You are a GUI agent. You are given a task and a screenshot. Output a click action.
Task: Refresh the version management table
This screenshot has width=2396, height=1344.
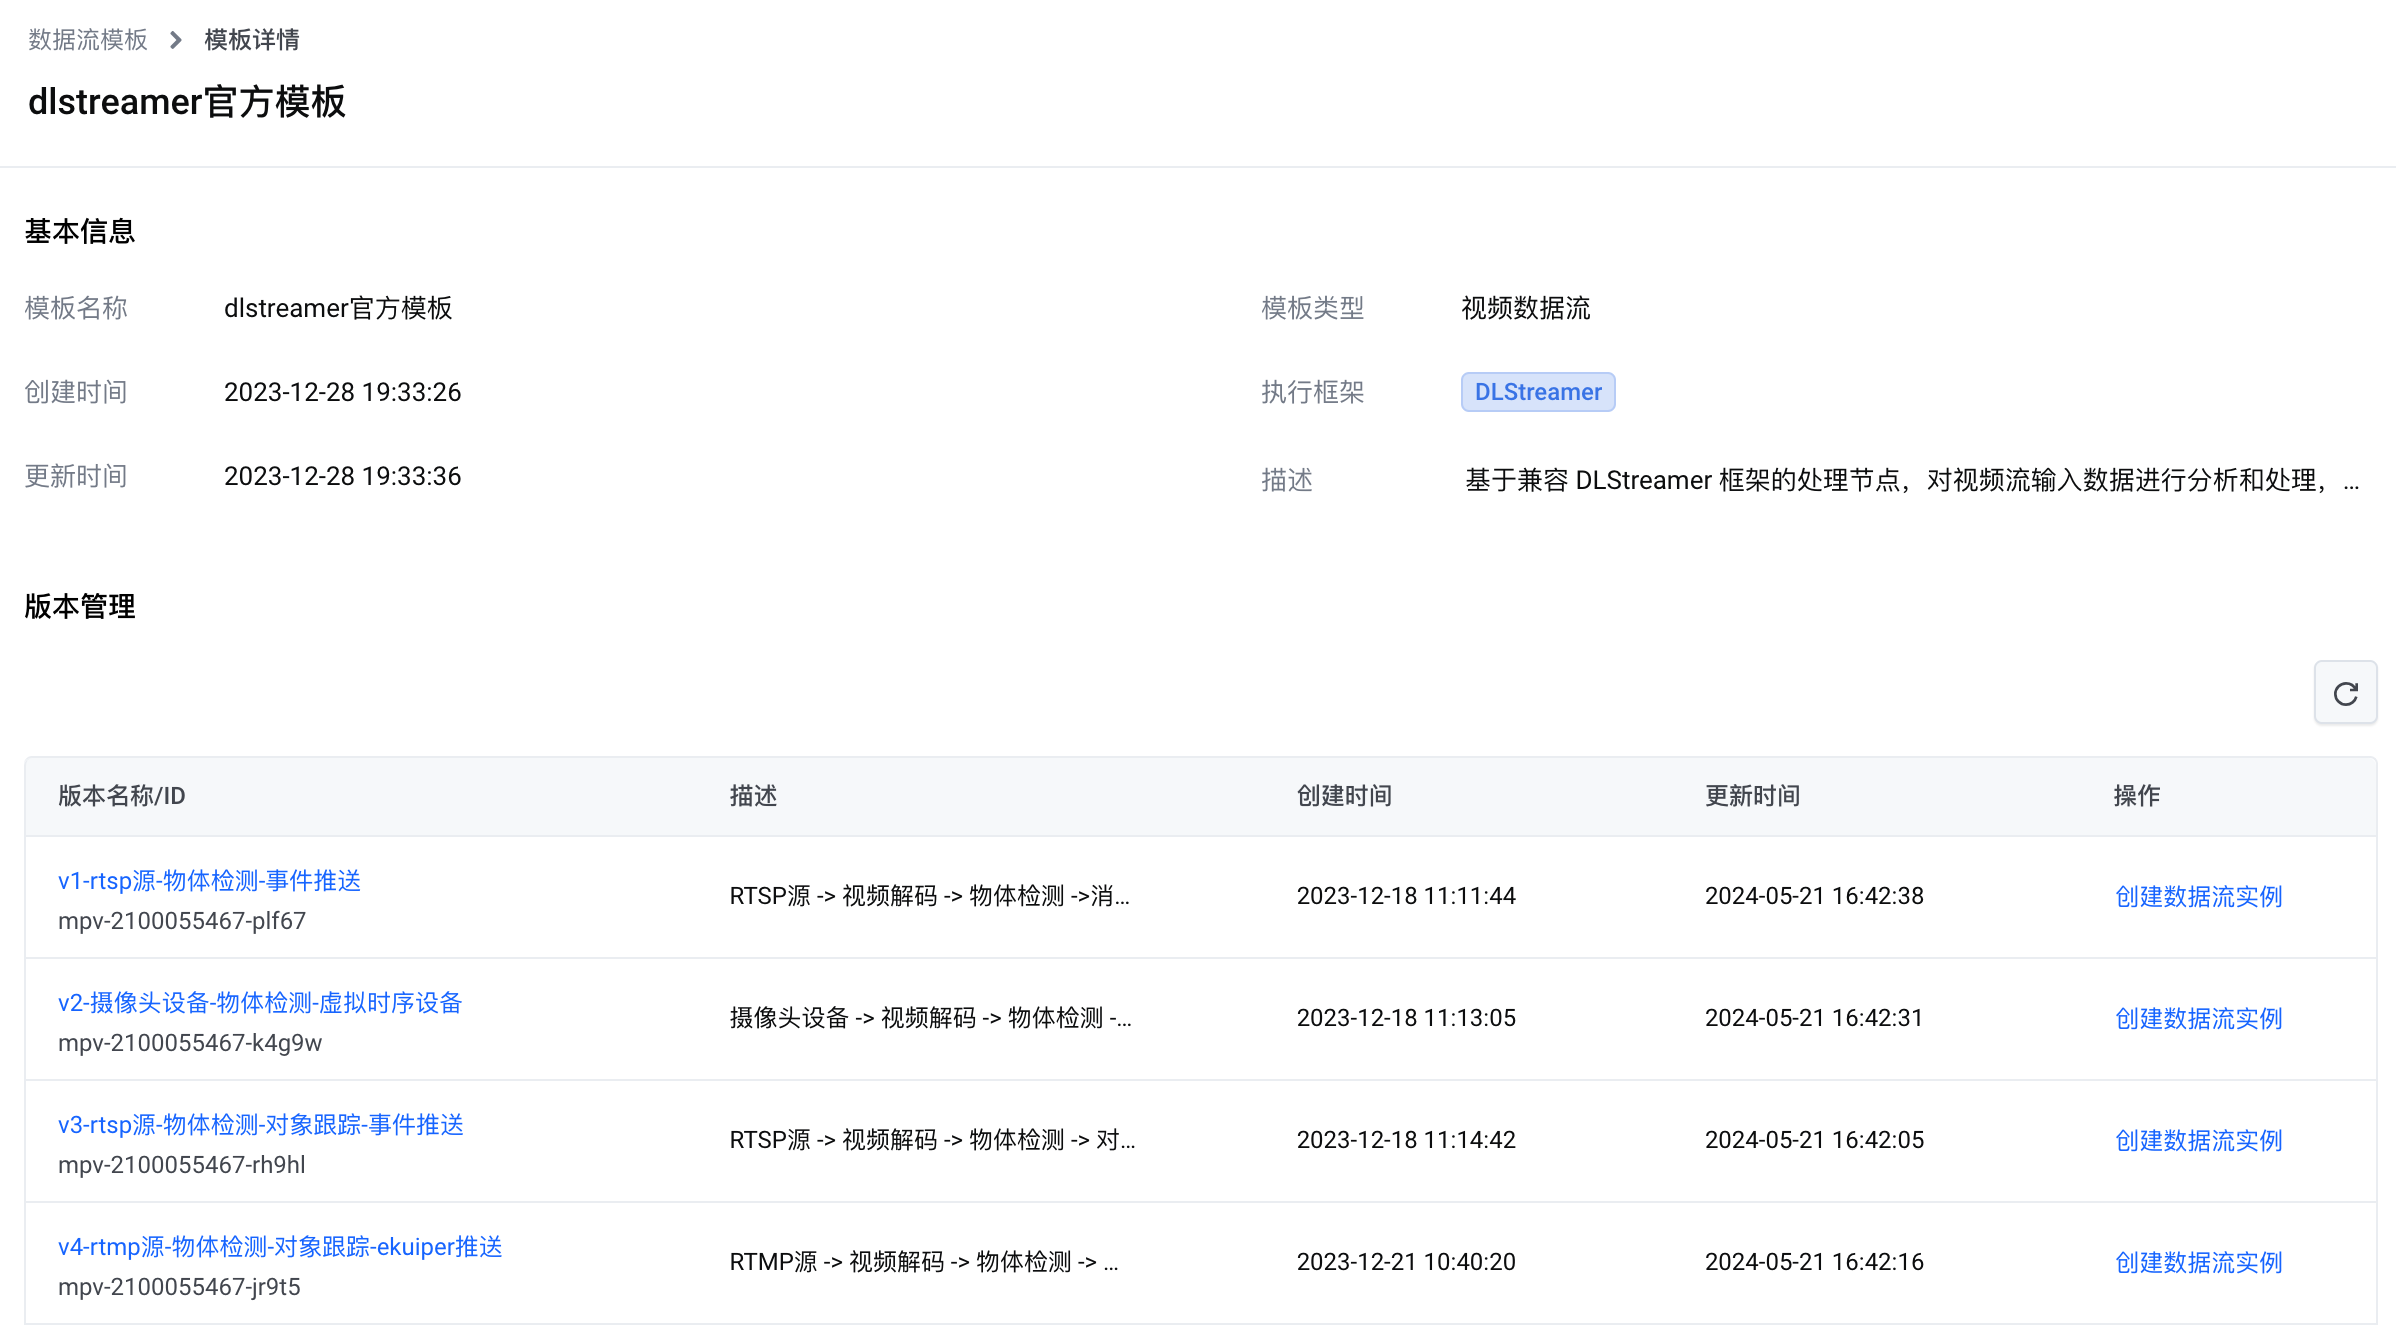[x=2345, y=693]
